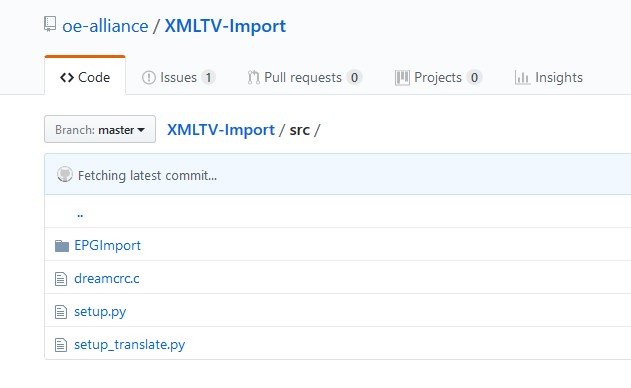Viewport: 631px width, 388px height.
Task: Click the dreamcrc.c file icon
Action: 61,279
